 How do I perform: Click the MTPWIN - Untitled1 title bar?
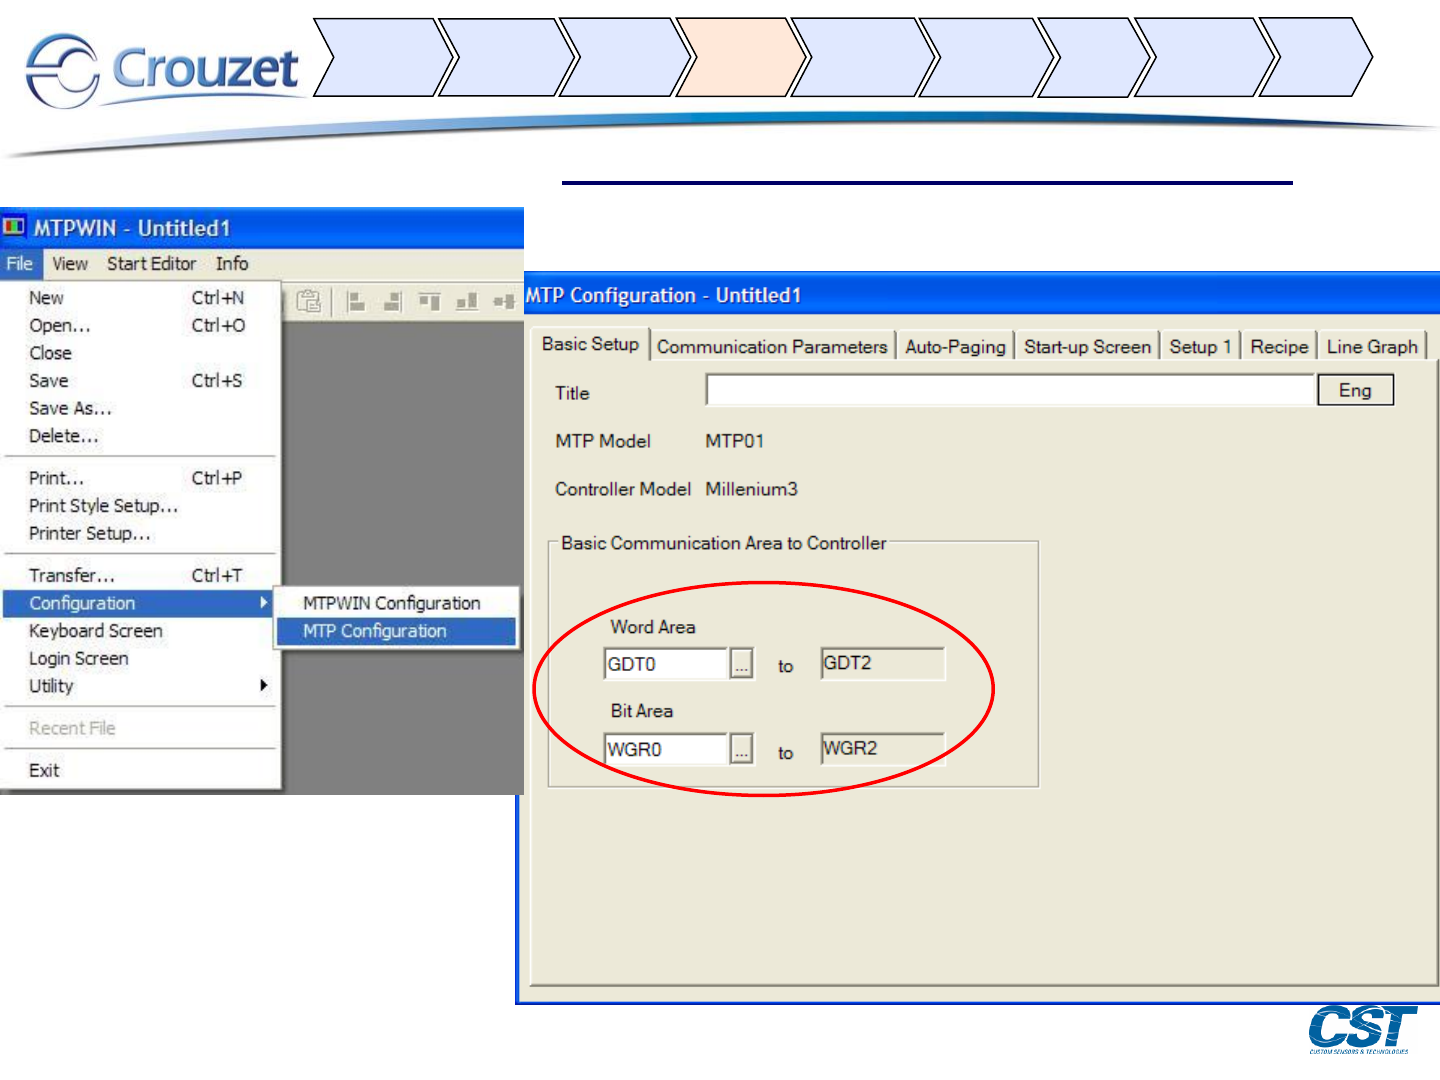click(262, 228)
